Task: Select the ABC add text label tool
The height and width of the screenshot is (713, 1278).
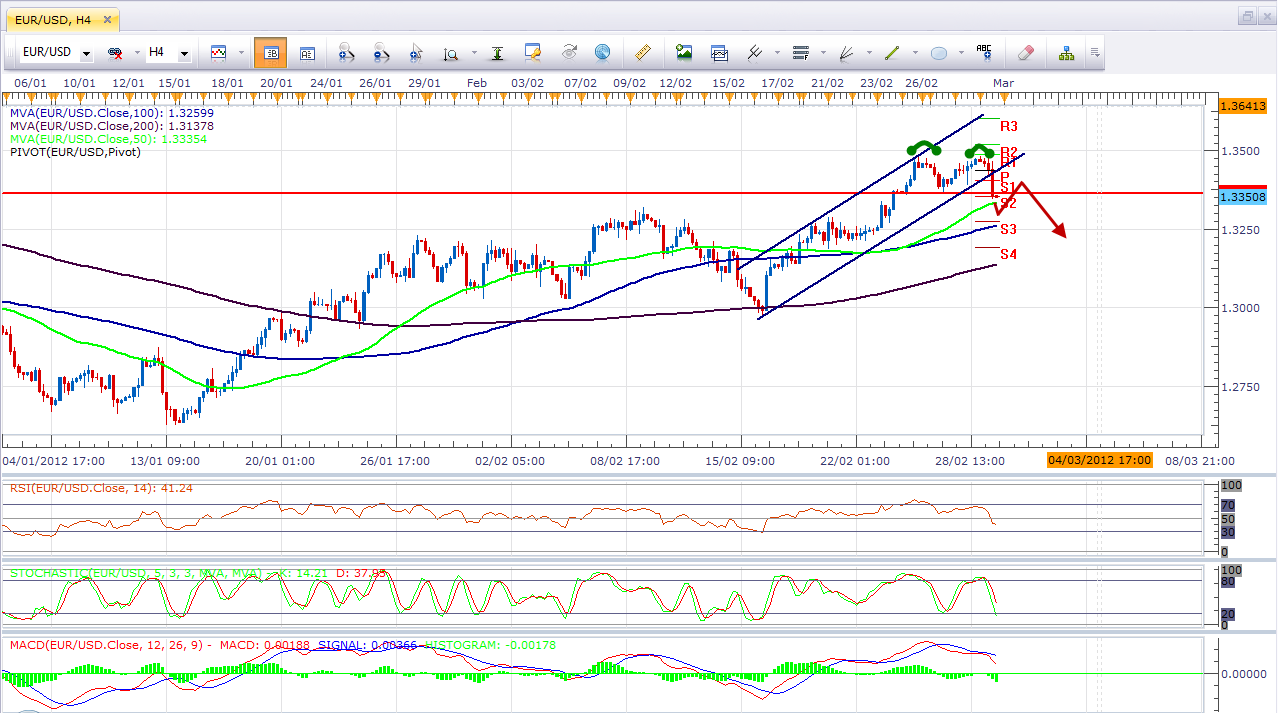Action: point(984,52)
